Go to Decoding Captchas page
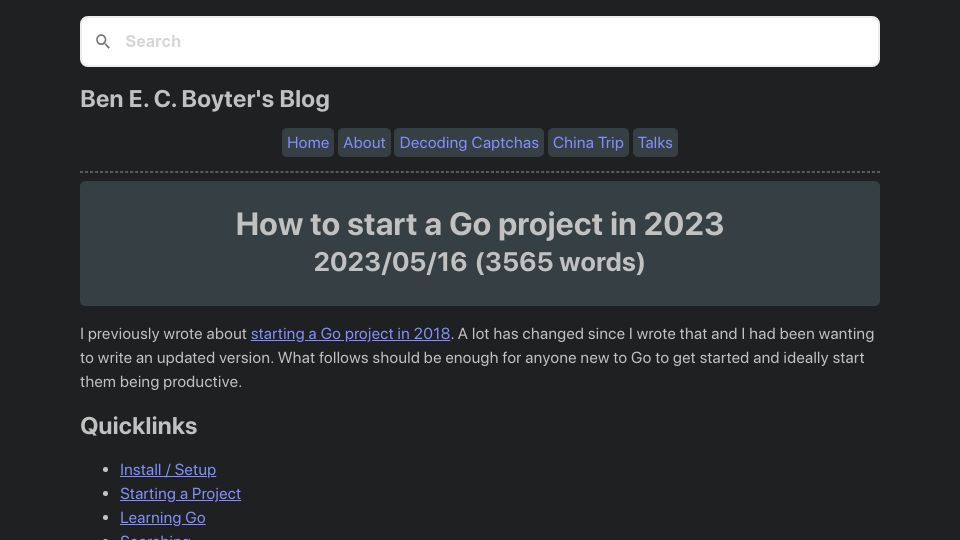Screen dimensions: 960x540 pos(469,143)
